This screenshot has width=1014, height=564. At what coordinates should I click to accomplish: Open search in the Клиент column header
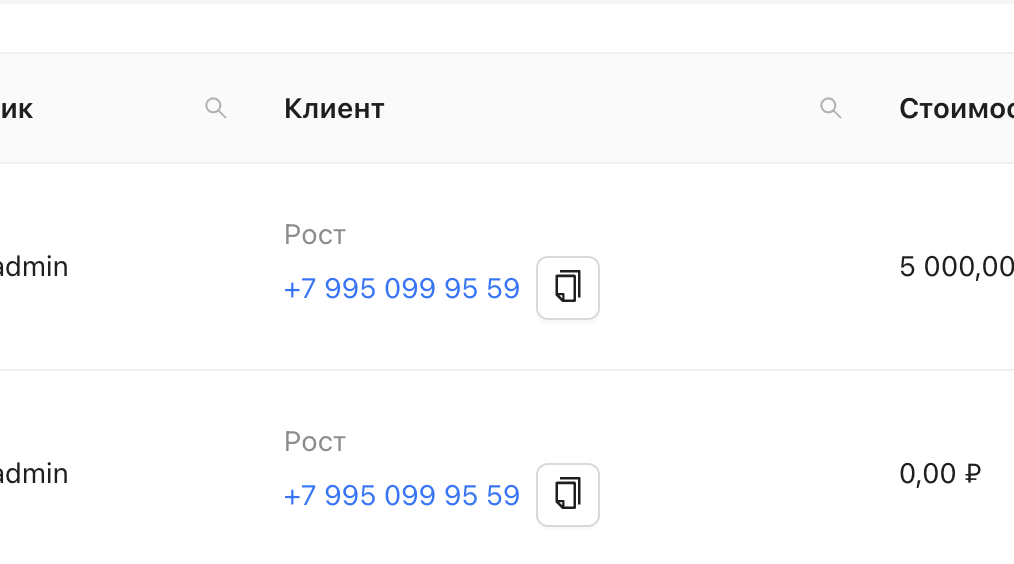tap(830, 108)
